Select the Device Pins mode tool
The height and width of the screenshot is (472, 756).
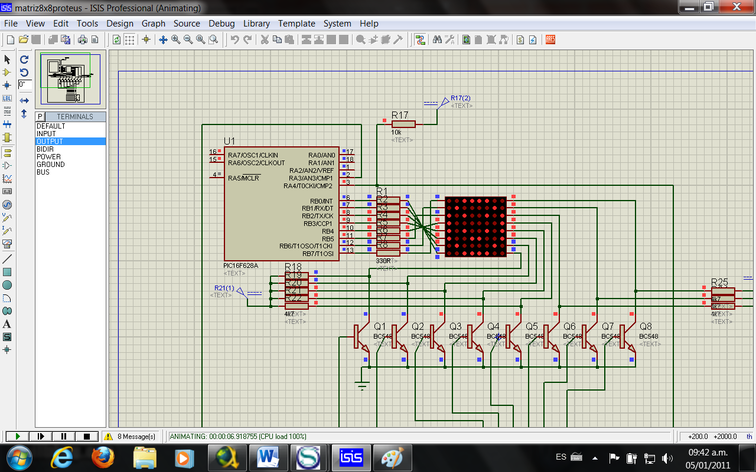[x=7, y=165]
